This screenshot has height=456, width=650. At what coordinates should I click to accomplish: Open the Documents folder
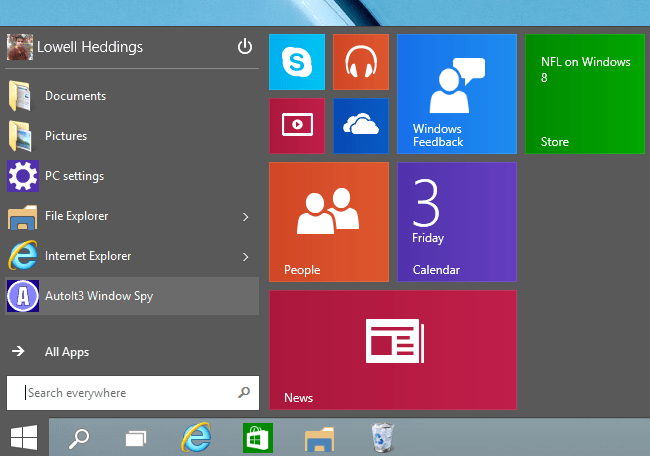click(x=132, y=96)
